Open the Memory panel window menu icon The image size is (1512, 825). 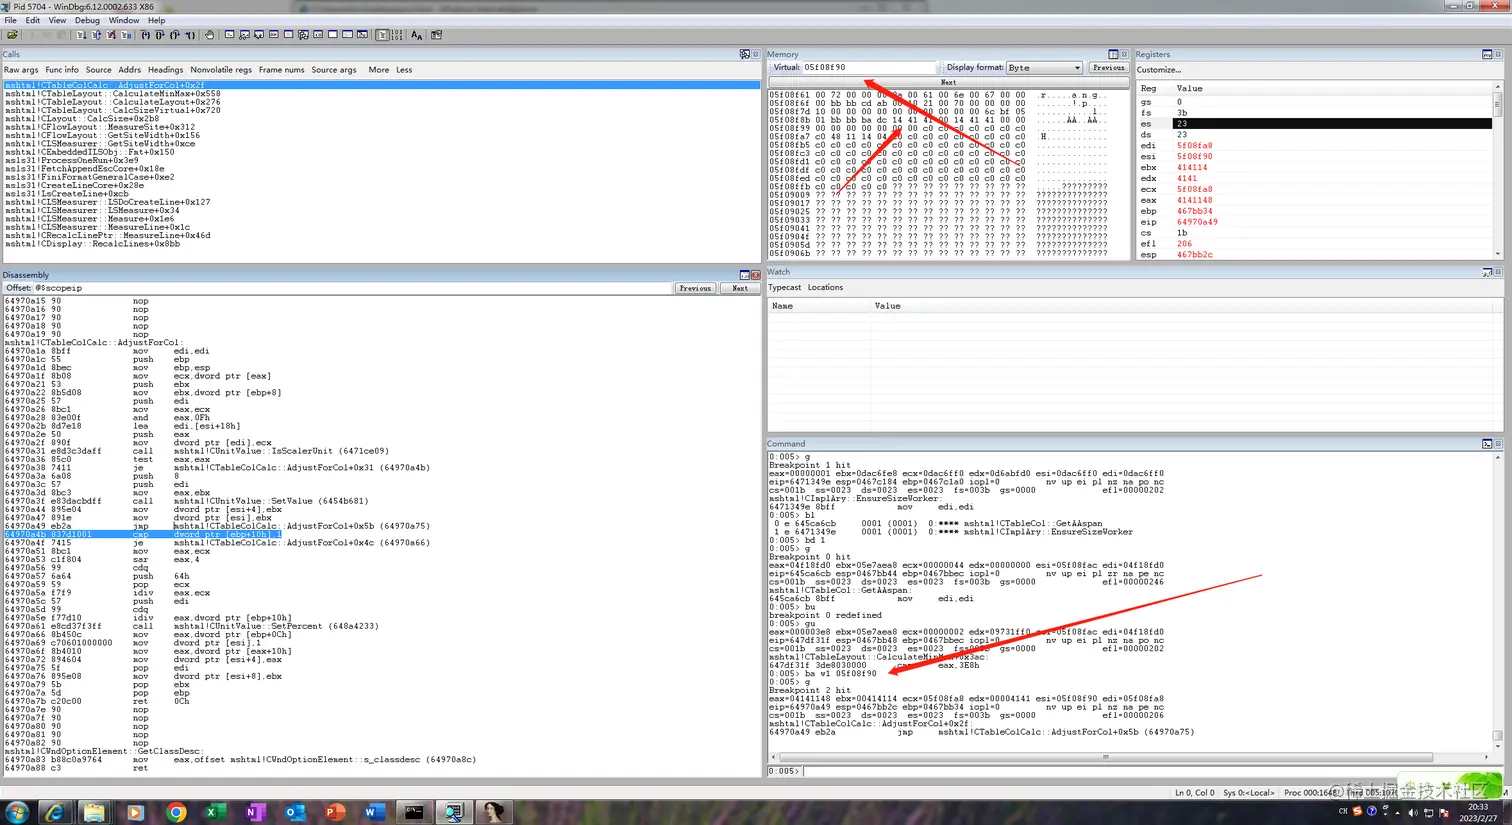(1113, 54)
